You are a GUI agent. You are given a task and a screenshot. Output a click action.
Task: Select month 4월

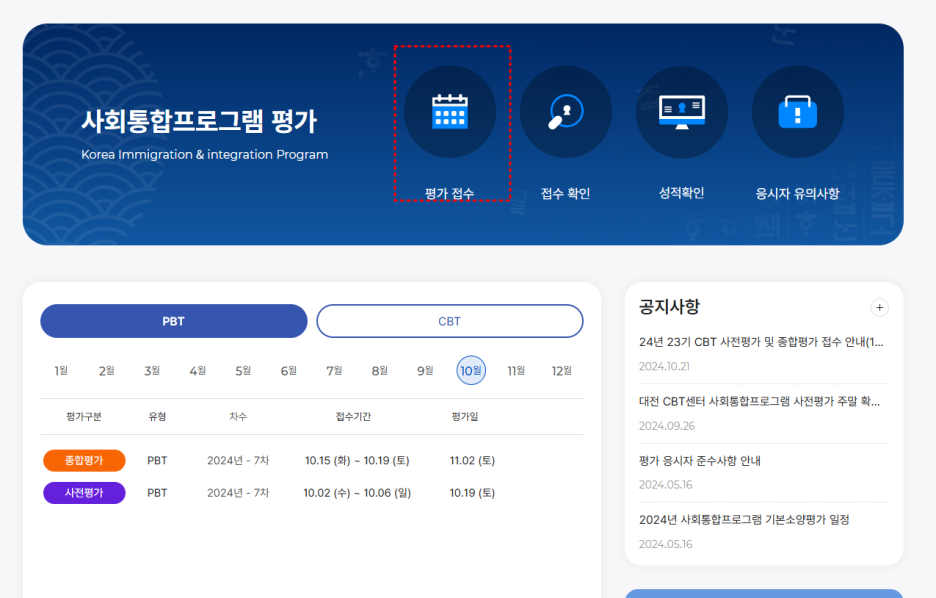198,371
